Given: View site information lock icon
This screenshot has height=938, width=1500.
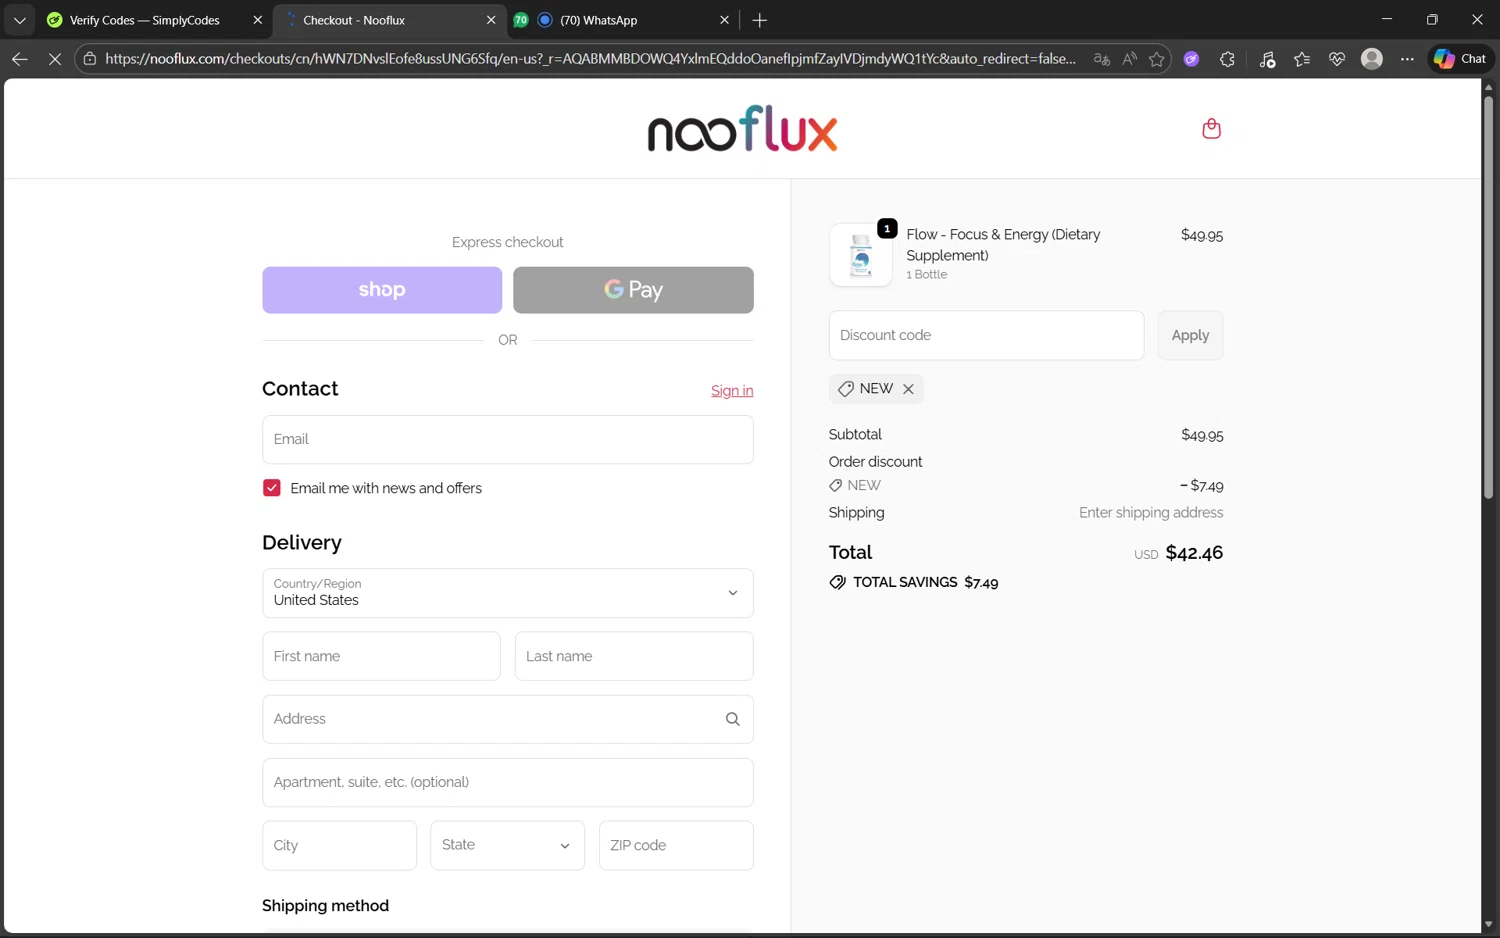Looking at the screenshot, I should pyautogui.click(x=90, y=59).
